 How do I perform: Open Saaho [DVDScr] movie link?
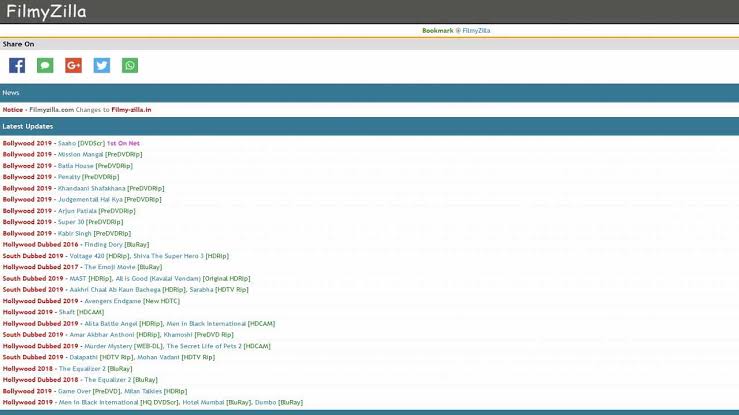[81, 143]
